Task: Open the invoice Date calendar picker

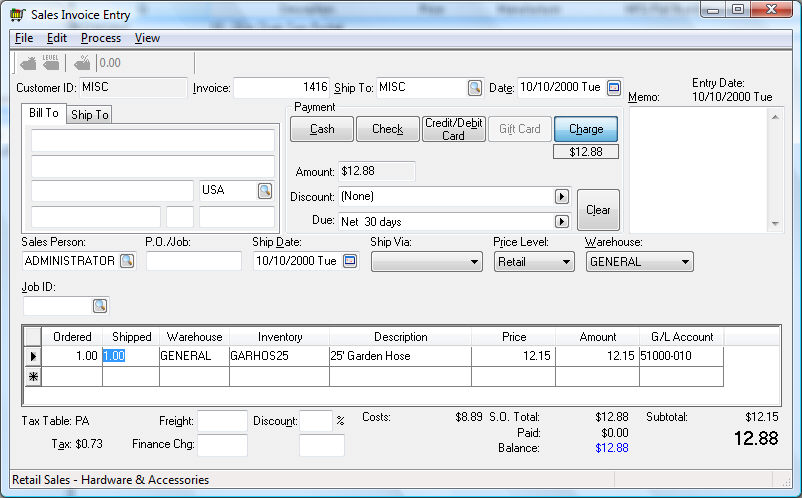Action: 614,88
